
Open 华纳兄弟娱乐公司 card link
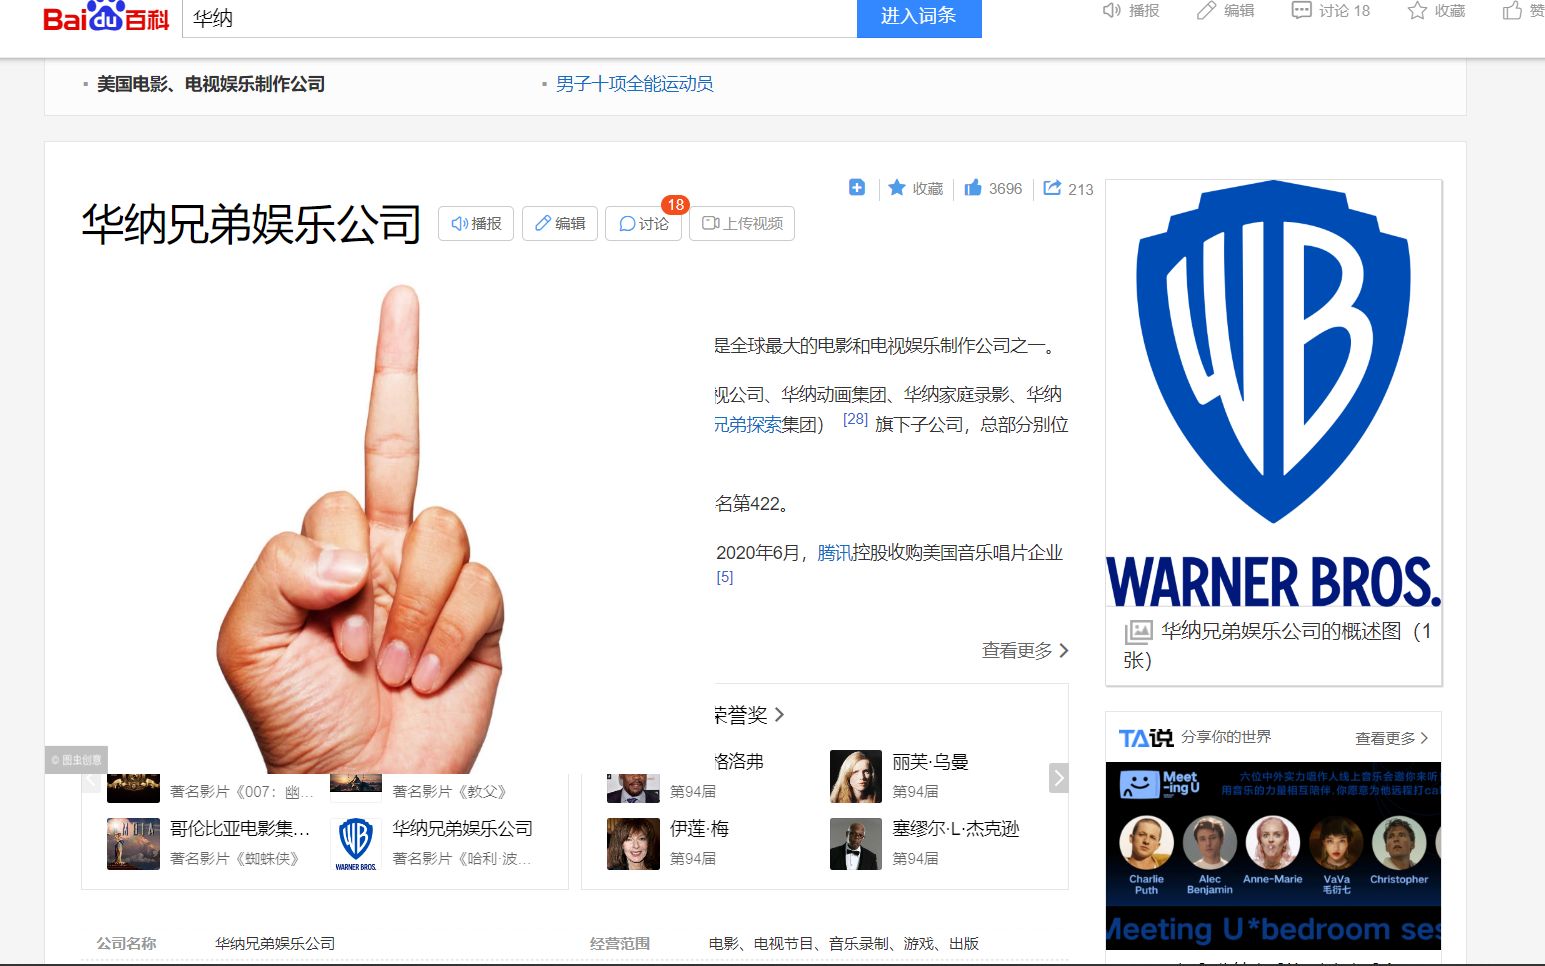(x=463, y=829)
